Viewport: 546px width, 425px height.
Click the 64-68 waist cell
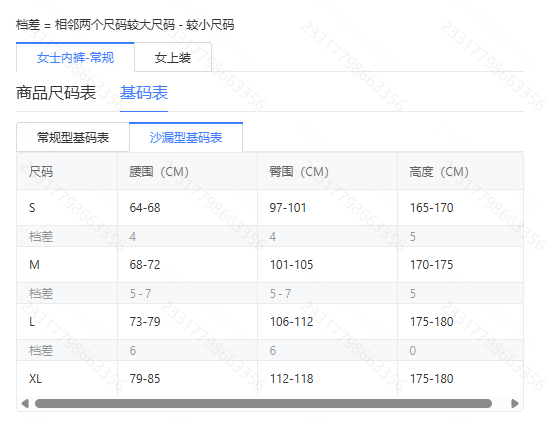[145, 208]
